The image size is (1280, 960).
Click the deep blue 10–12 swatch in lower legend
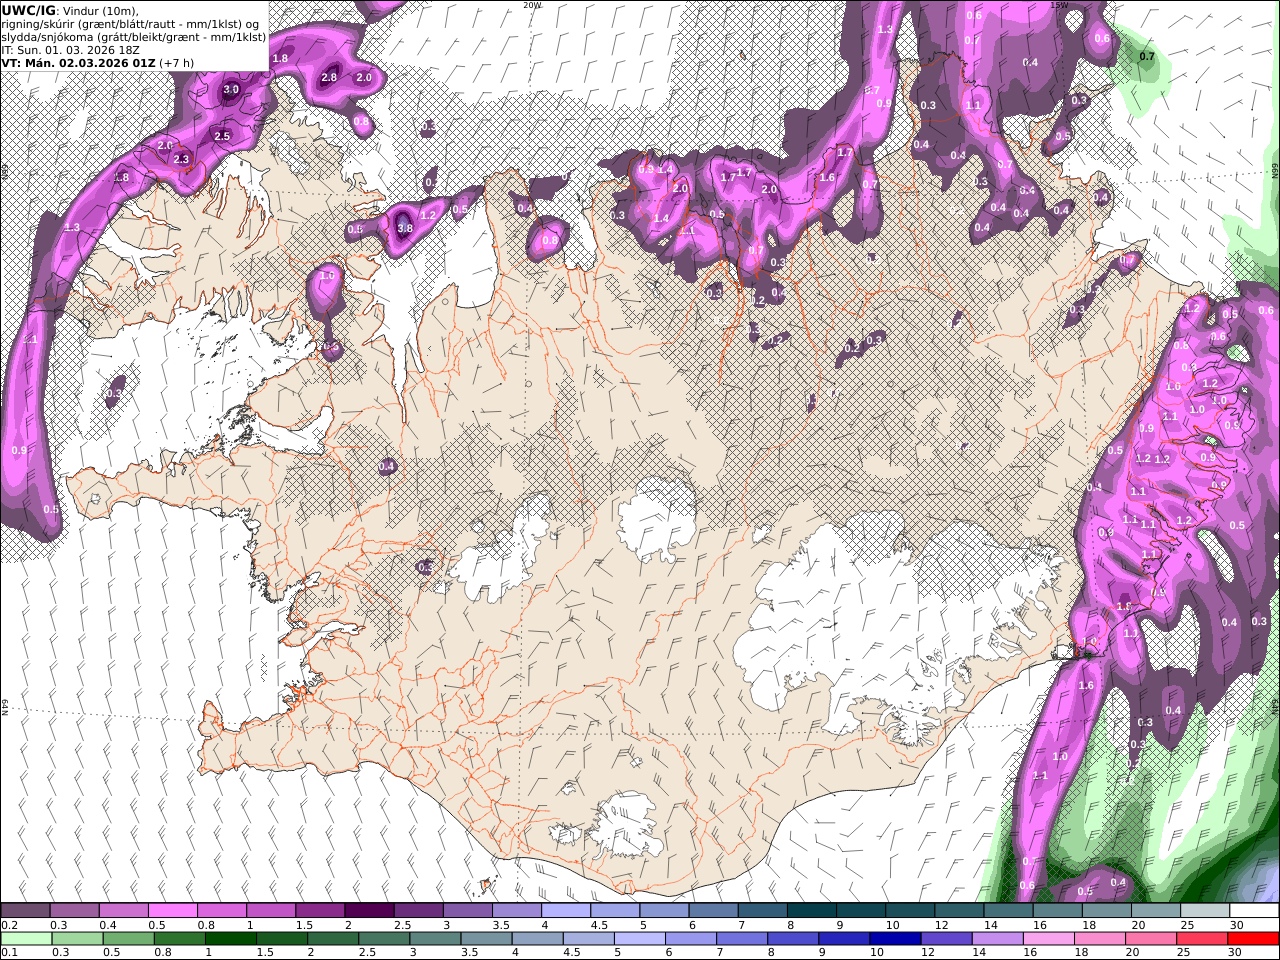coord(895,939)
